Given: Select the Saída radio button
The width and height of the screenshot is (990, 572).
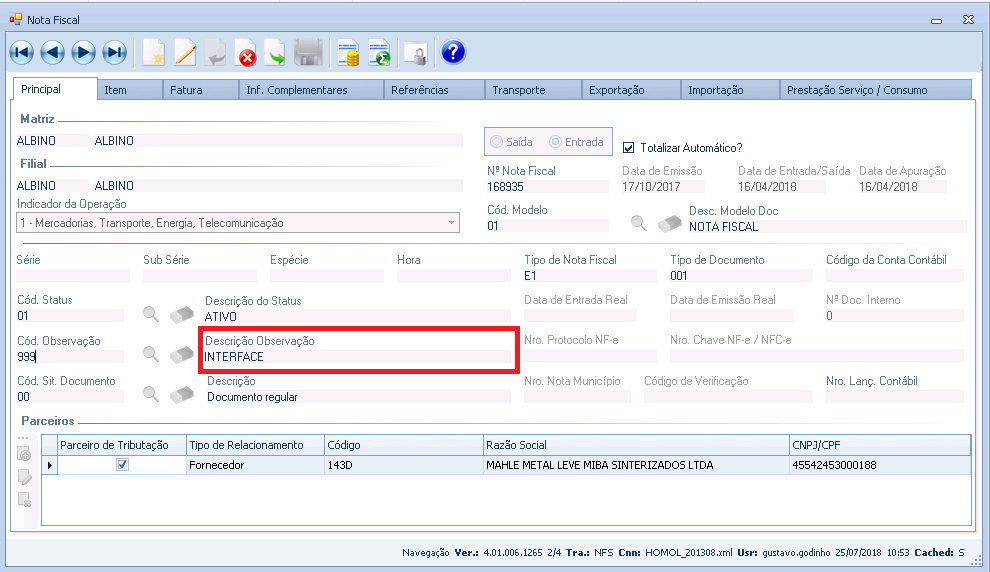Looking at the screenshot, I should (x=497, y=142).
